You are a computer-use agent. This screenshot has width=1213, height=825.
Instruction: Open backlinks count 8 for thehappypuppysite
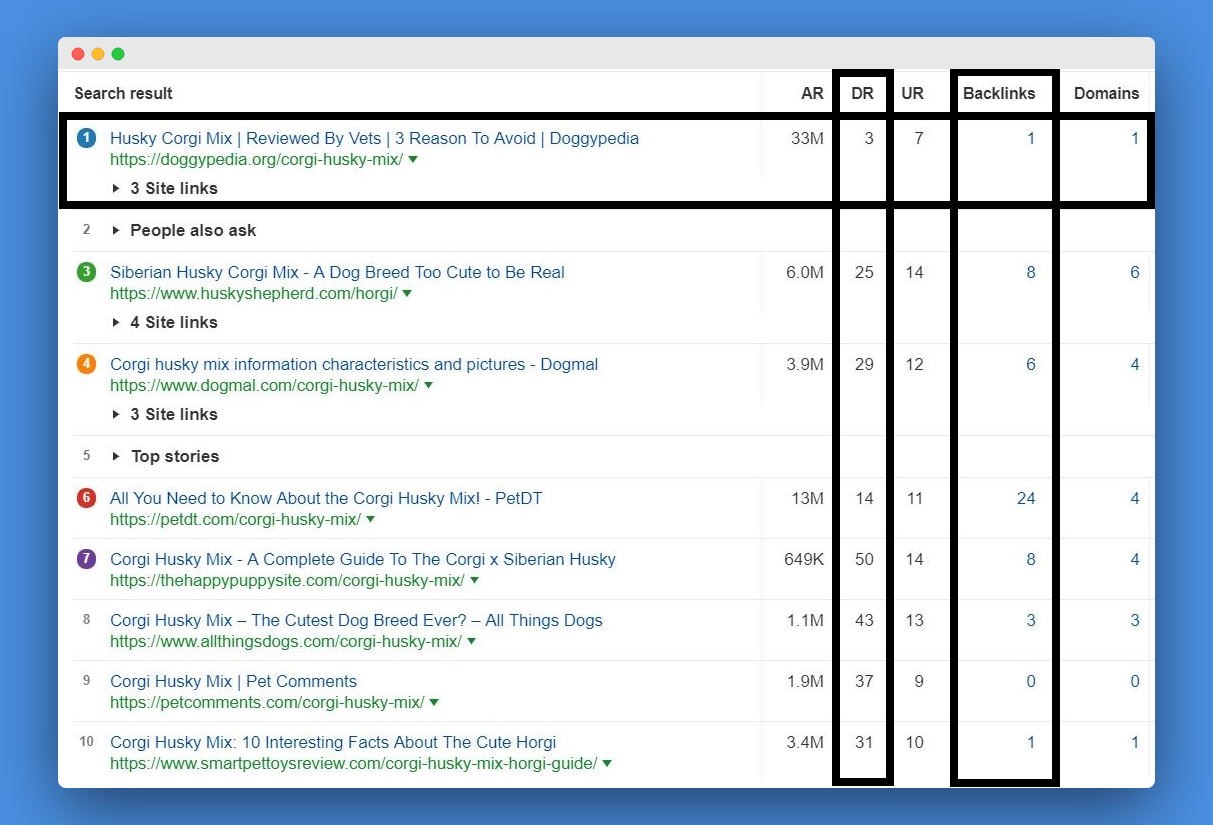click(1030, 559)
